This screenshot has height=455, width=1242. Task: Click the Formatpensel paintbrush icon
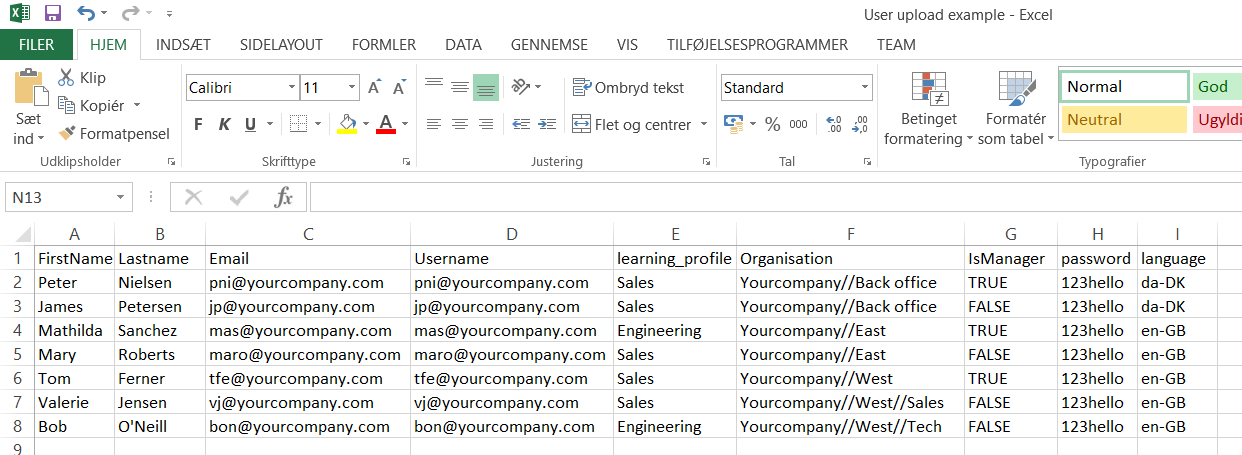pos(67,133)
